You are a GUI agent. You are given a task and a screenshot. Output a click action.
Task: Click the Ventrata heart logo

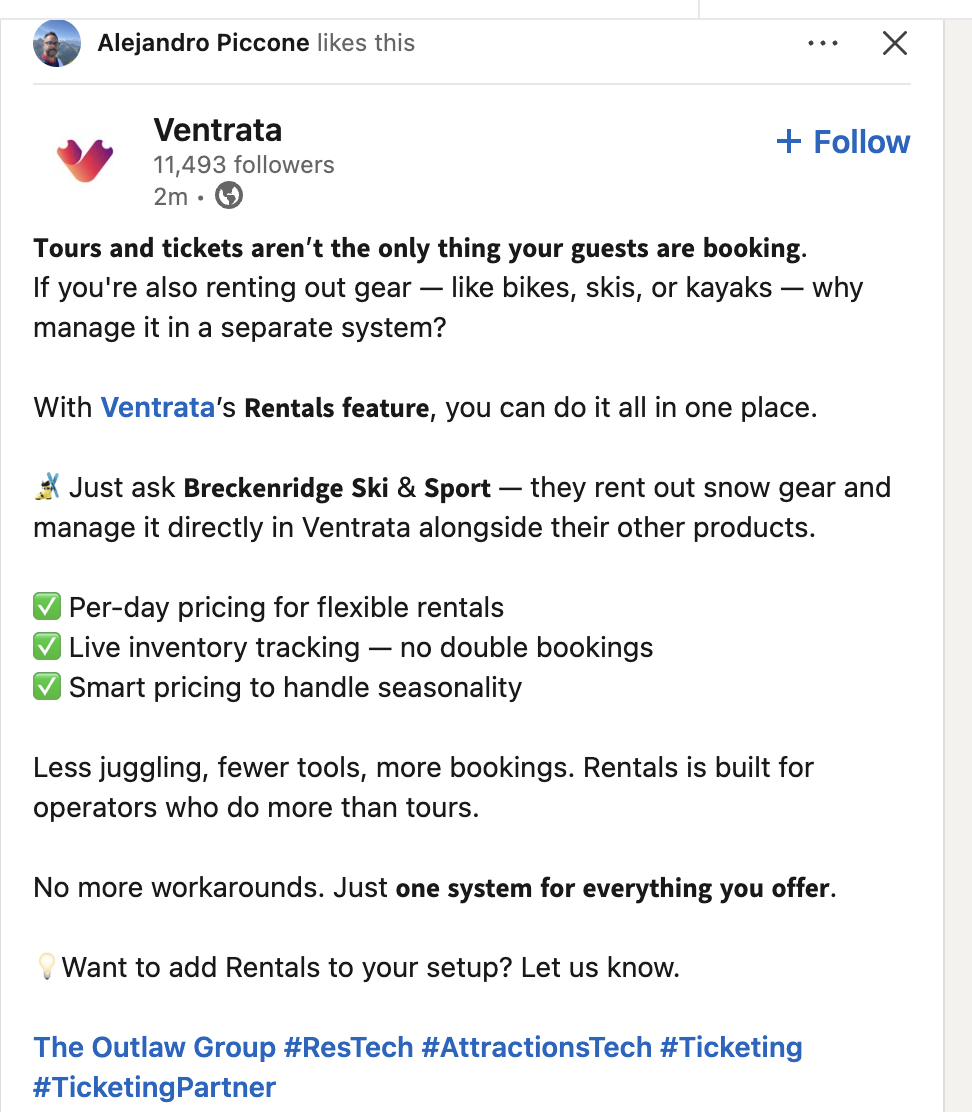point(85,160)
